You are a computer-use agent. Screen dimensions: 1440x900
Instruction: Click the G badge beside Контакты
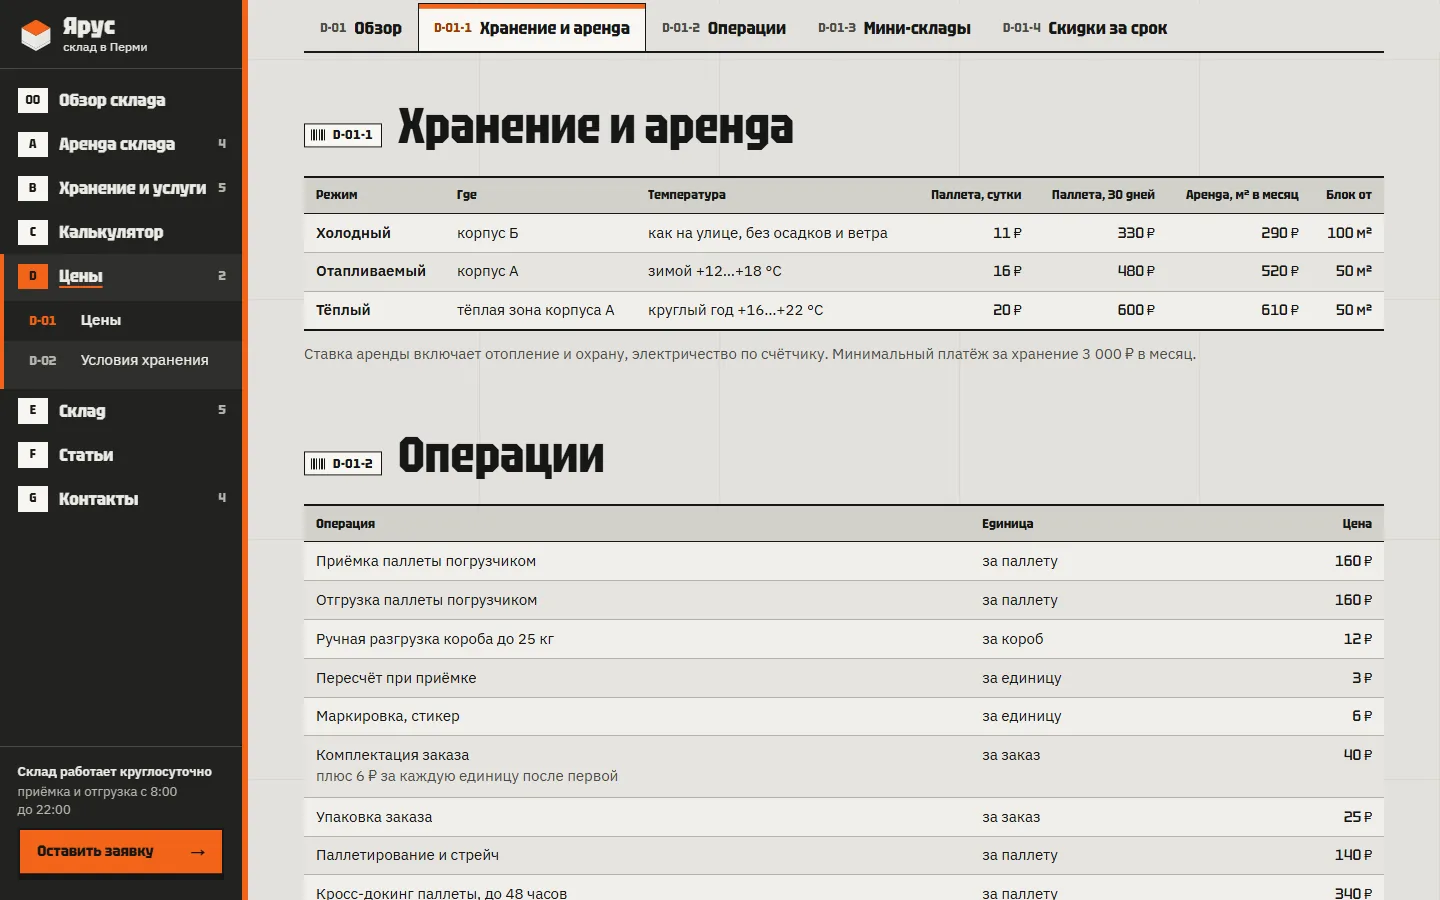tap(33, 498)
